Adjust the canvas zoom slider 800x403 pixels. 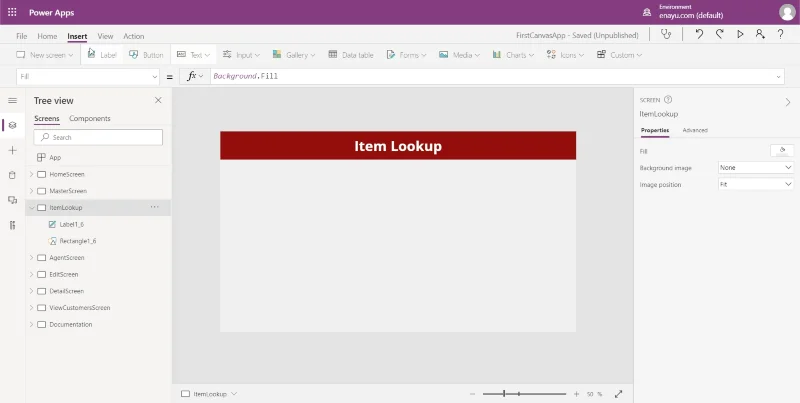[x=524, y=394]
